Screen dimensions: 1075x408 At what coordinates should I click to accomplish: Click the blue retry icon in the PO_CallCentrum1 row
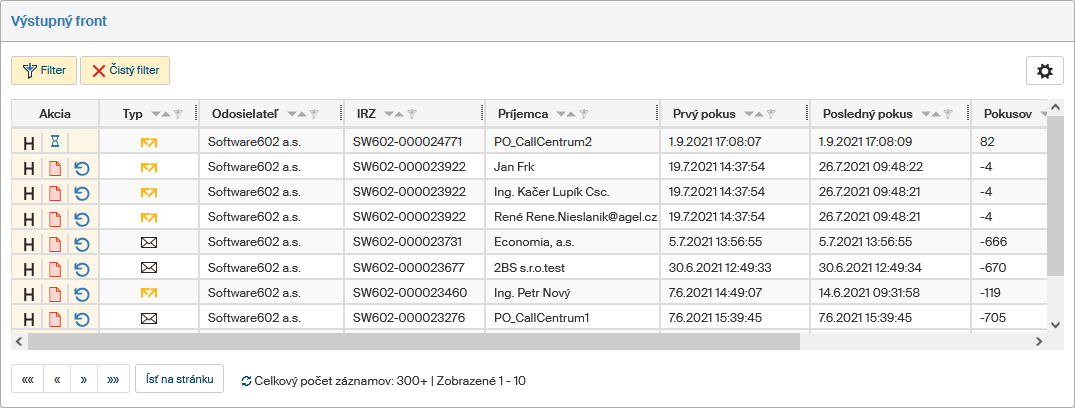[82, 319]
